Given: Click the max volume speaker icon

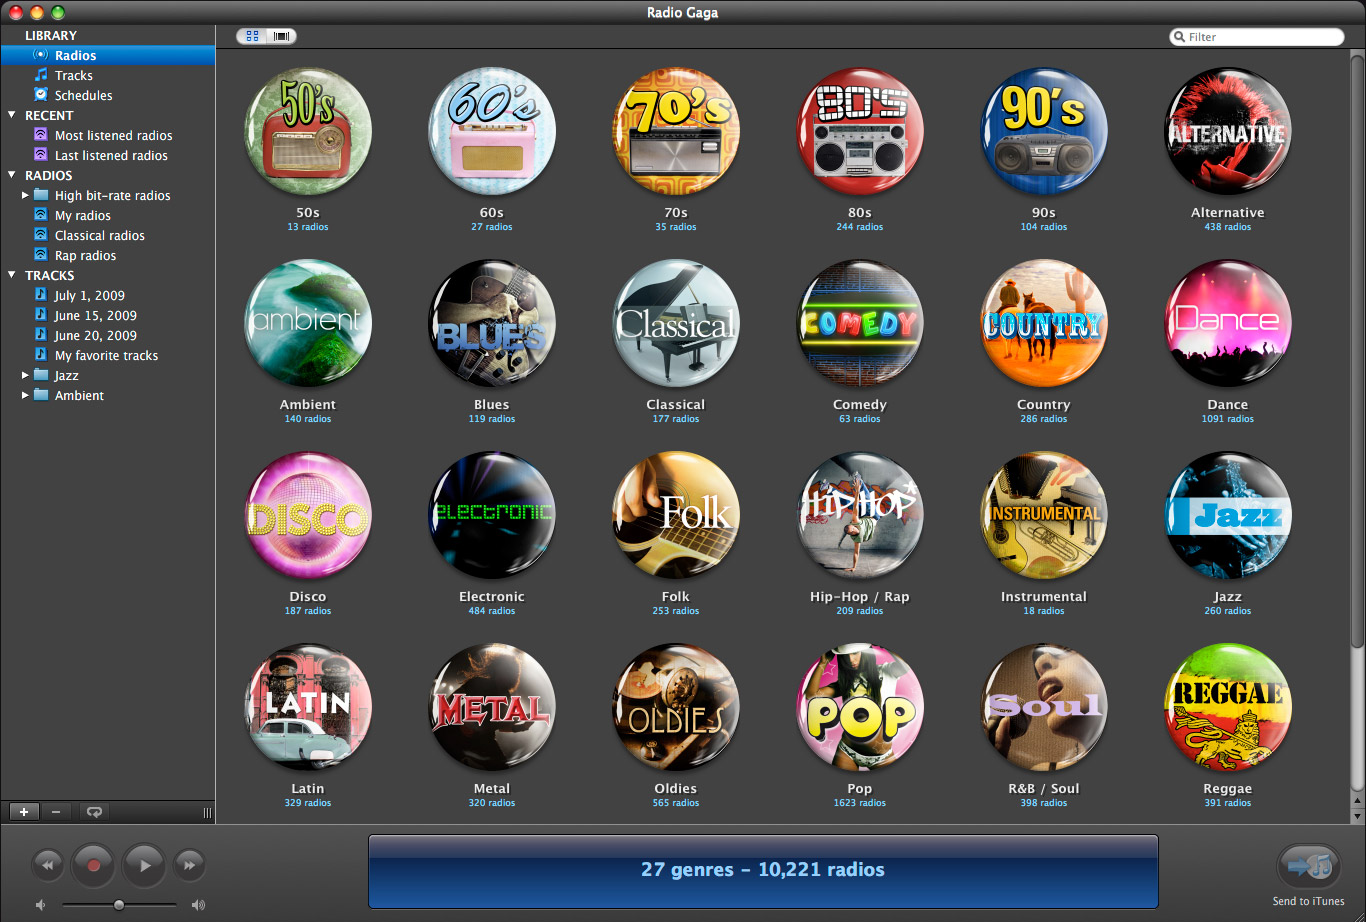Looking at the screenshot, I should [x=198, y=905].
